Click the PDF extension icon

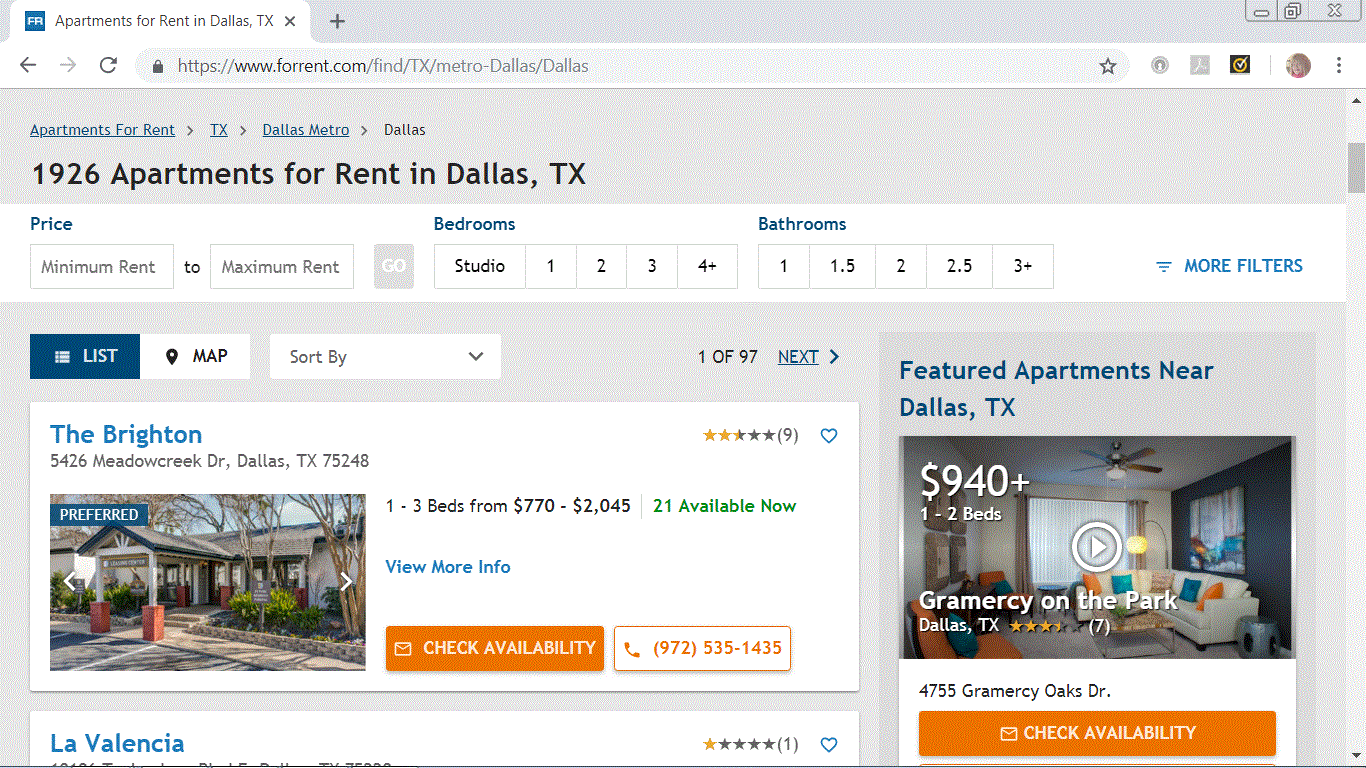tap(1200, 65)
